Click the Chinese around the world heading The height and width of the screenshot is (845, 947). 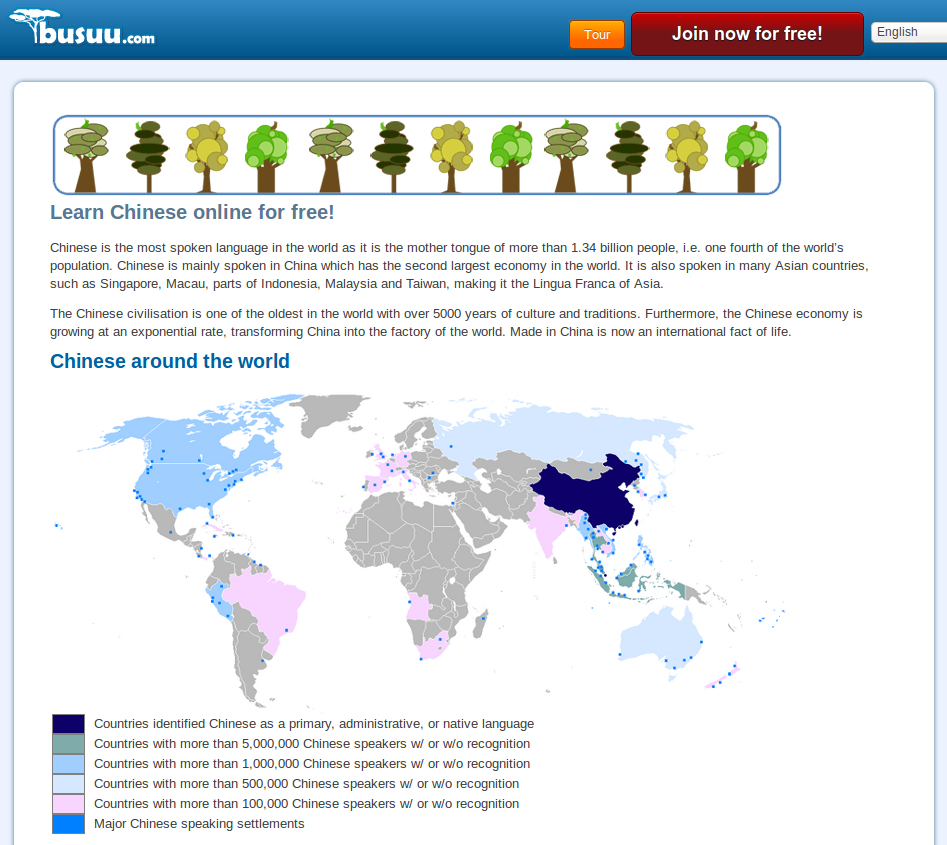tap(170, 361)
